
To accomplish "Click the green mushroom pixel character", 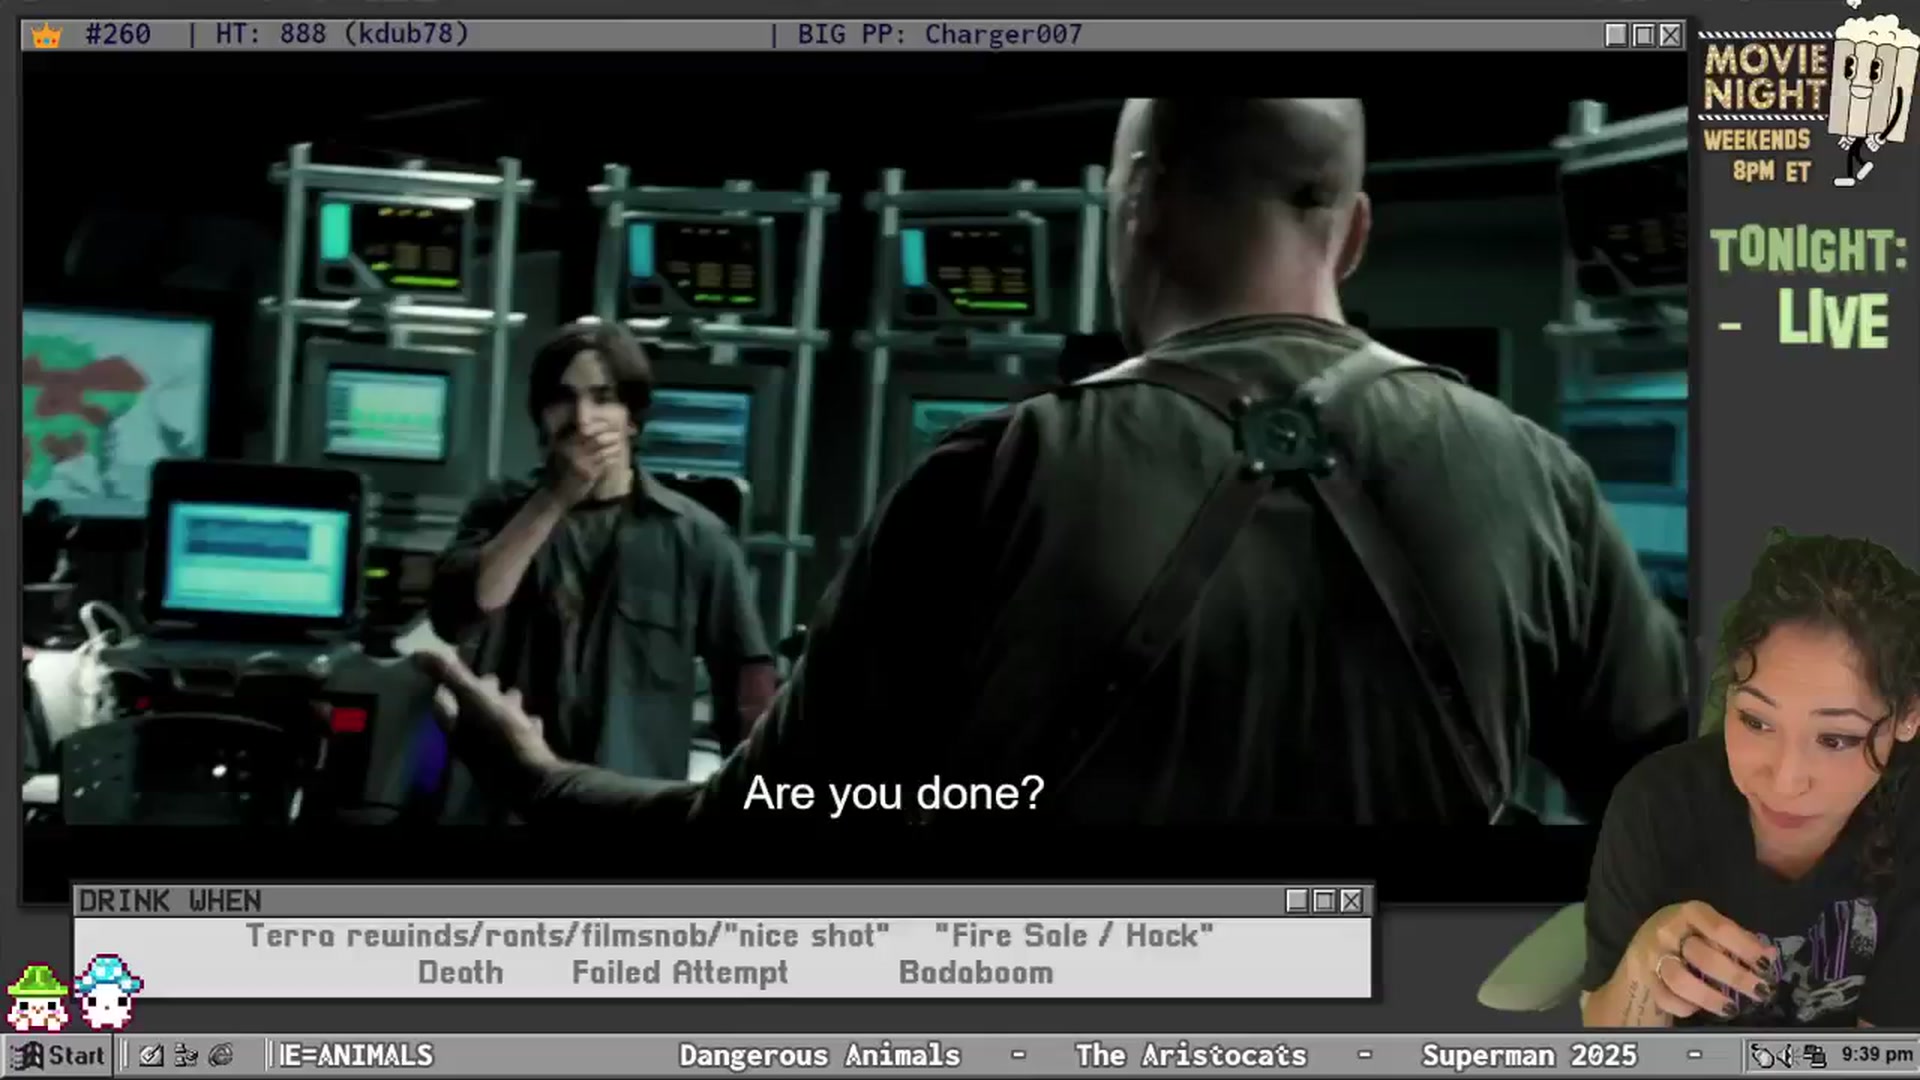I will click(37, 997).
